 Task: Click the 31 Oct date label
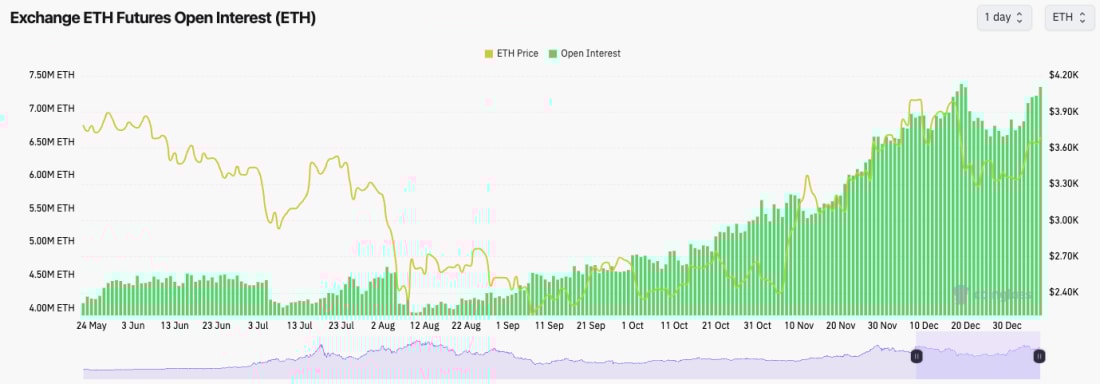(757, 326)
